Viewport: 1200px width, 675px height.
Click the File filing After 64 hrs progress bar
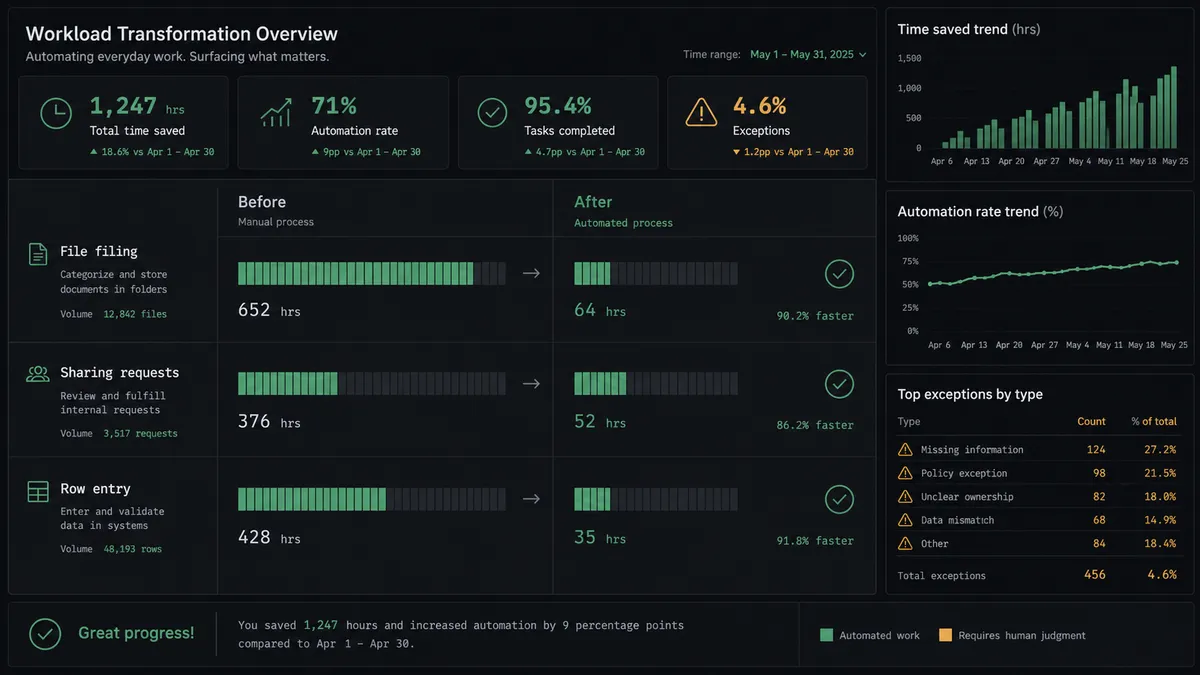(x=656, y=273)
